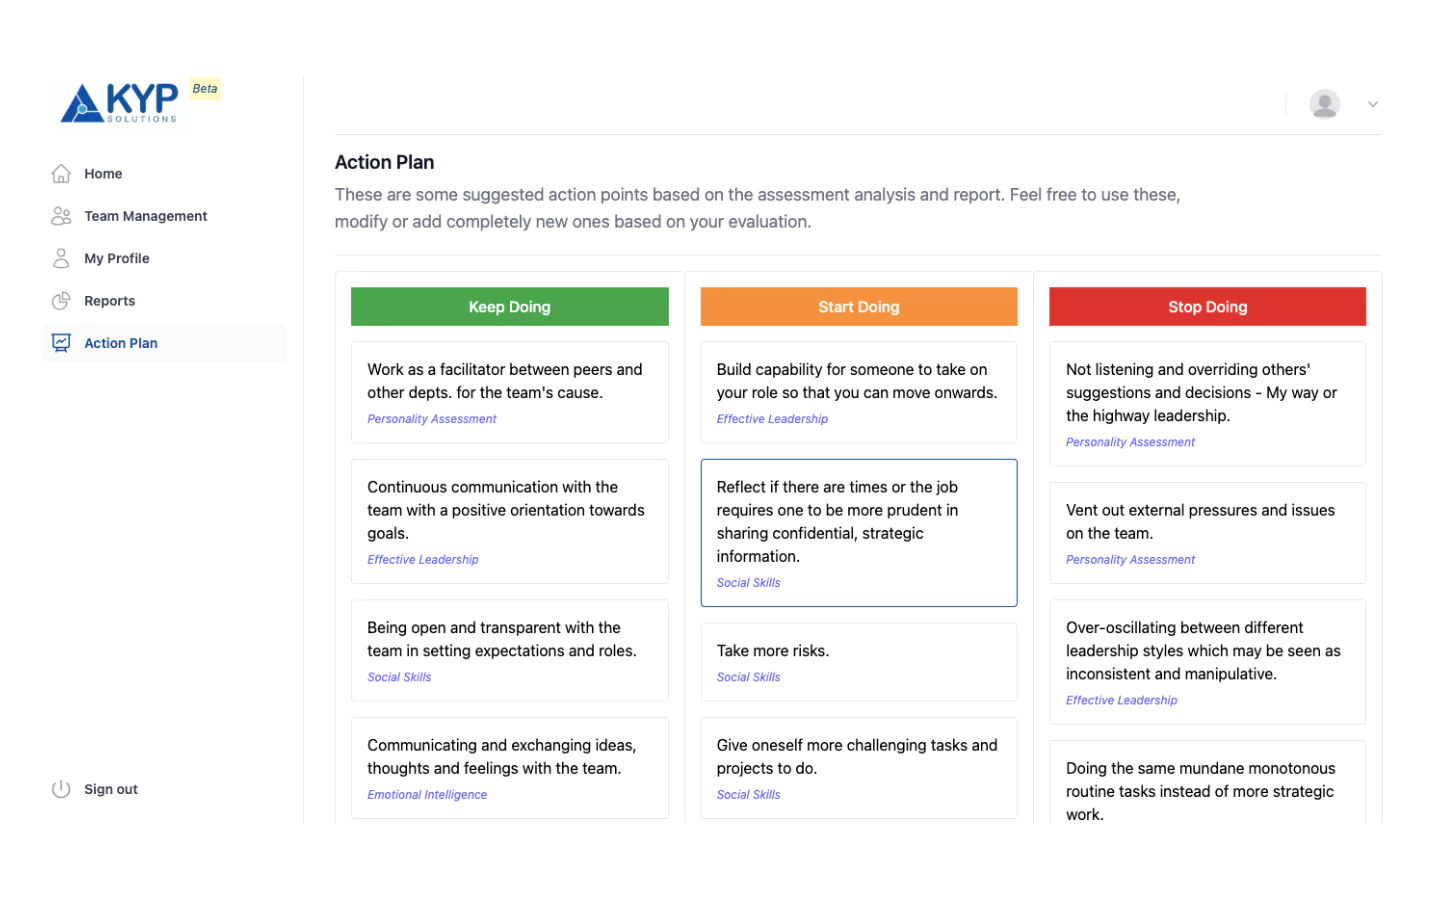Viewport: 1440px width, 900px height.
Task: Select the red Stop Doing header
Action: [1207, 307]
